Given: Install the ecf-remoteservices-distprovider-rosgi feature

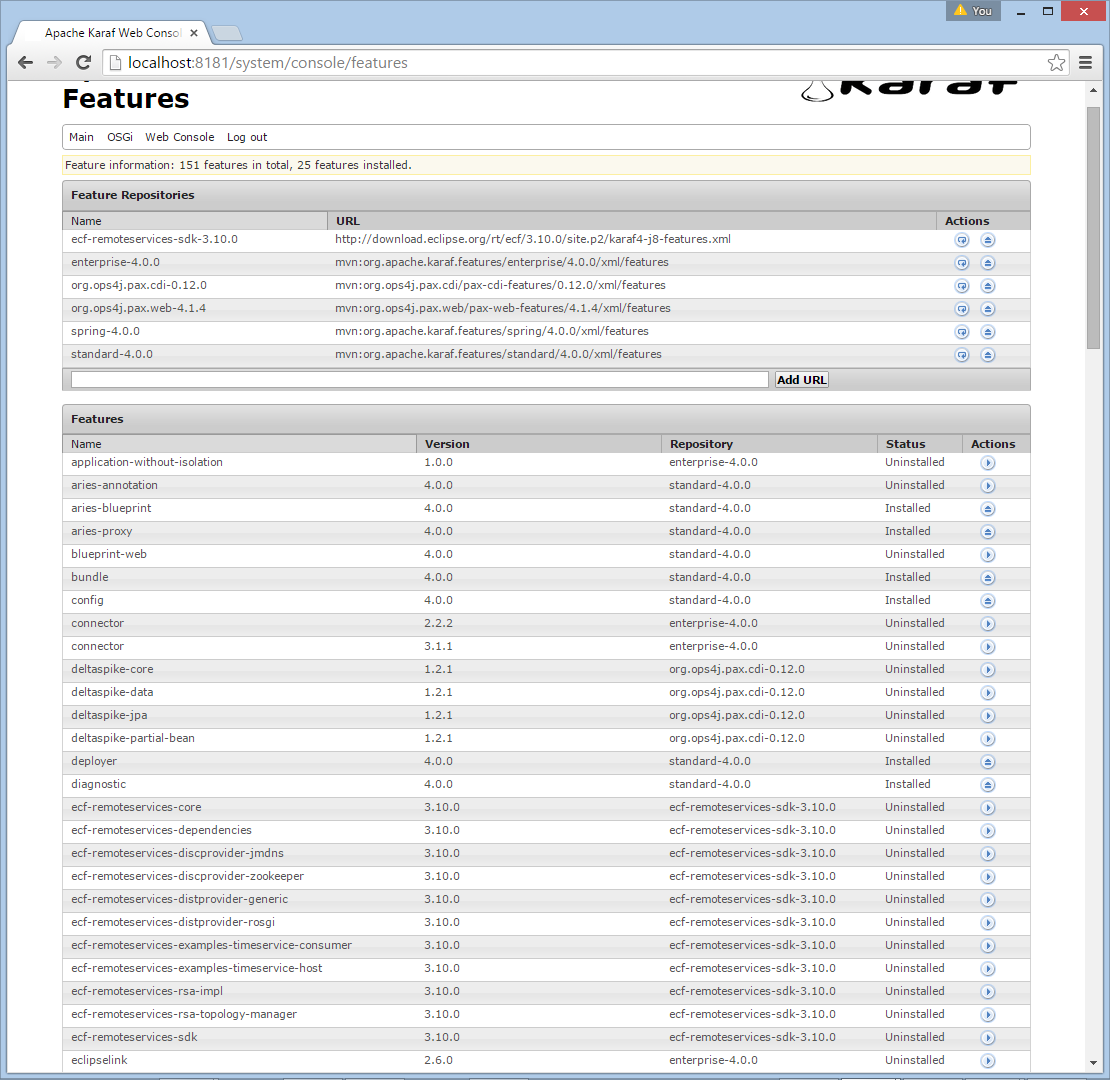Looking at the screenshot, I should point(988,923).
